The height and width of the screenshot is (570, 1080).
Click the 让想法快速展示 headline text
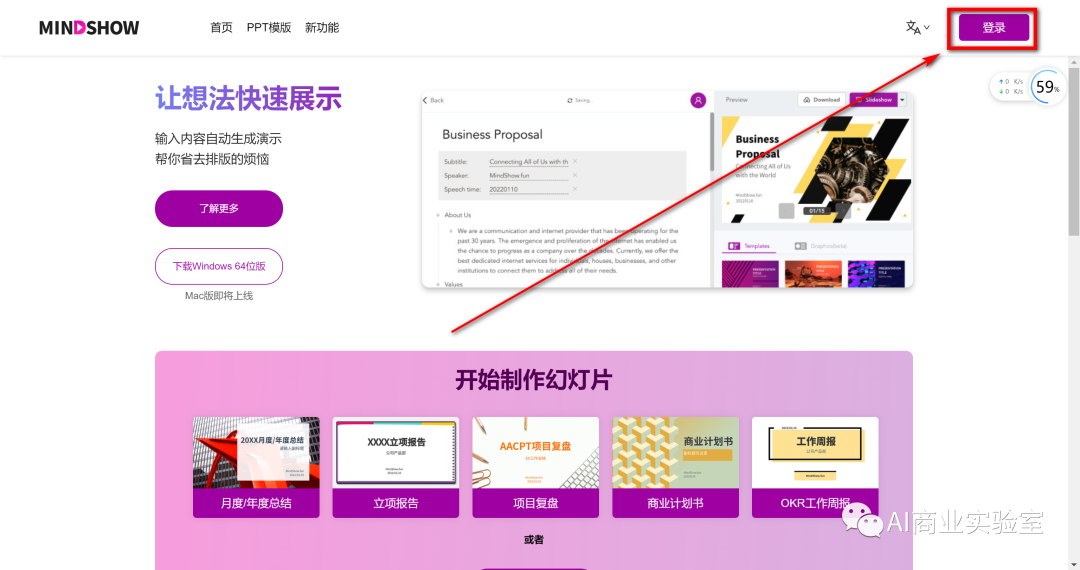pos(249,98)
